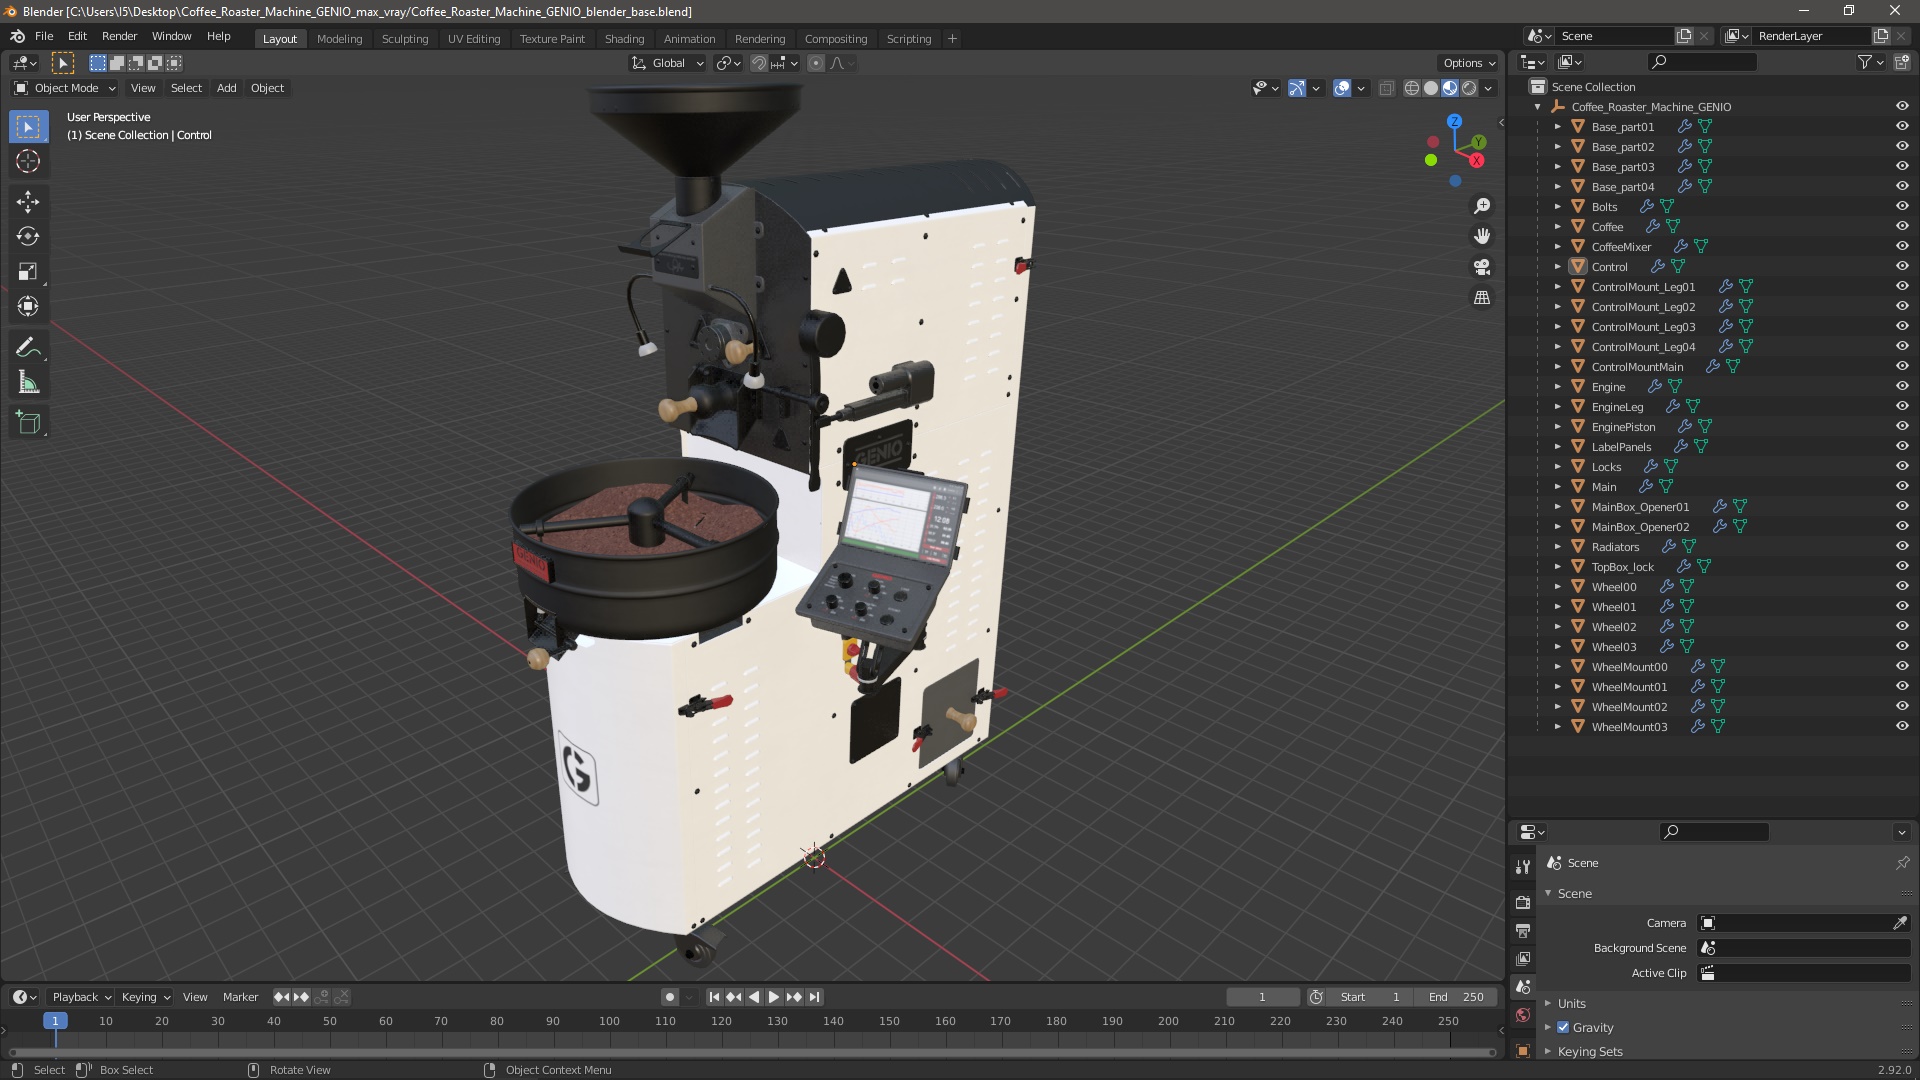Hide the Coffee object in outliner
The height and width of the screenshot is (1080, 1920).
(1902, 226)
